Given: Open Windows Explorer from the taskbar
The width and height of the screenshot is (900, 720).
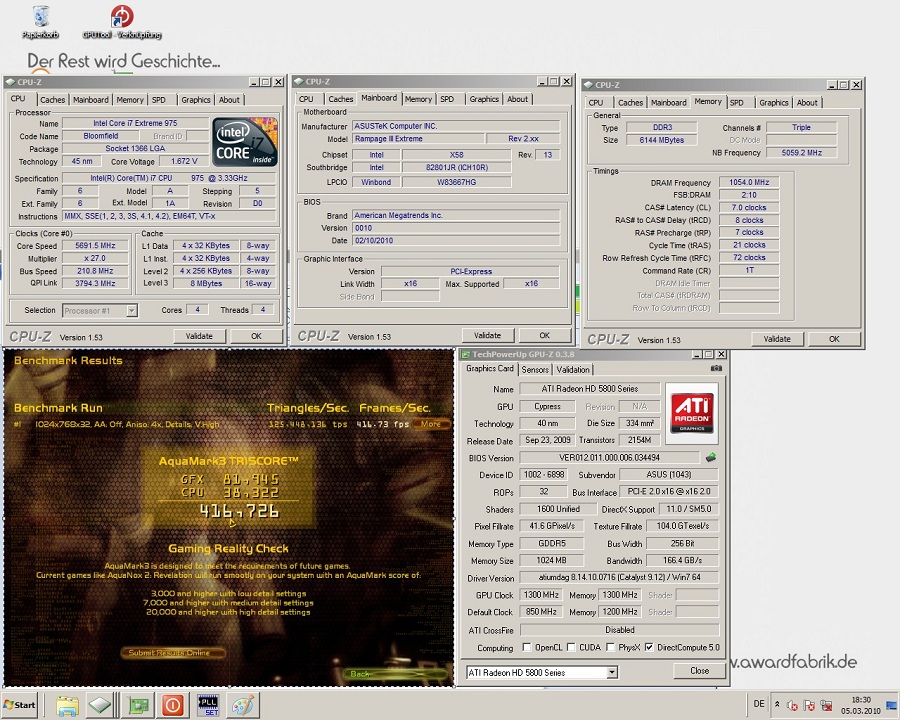Looking at the screenshot, I should [x=67, y=705].
